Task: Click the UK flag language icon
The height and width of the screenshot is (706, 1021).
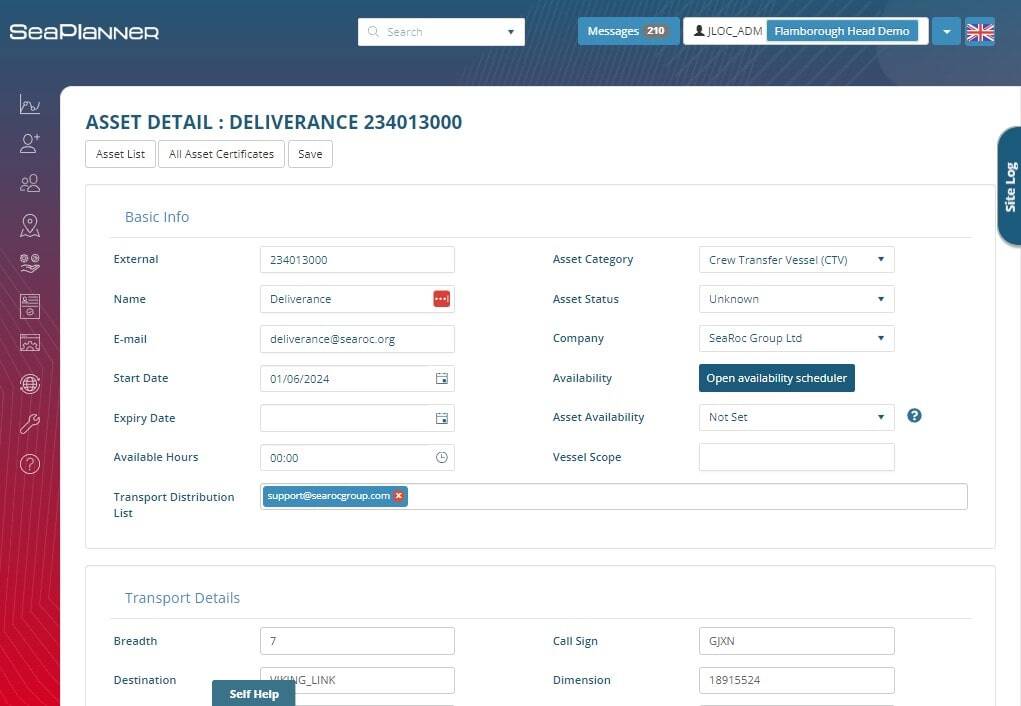Action: [x=980, y=32]
